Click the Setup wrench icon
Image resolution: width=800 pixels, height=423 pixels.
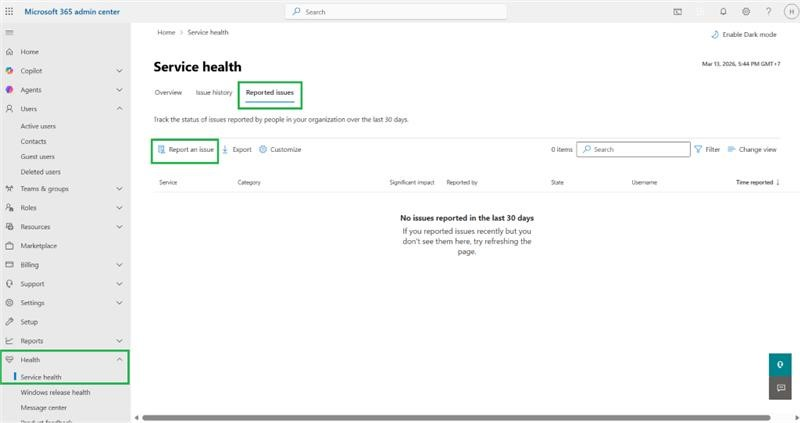pyautogui.click(x=9, y=321)
